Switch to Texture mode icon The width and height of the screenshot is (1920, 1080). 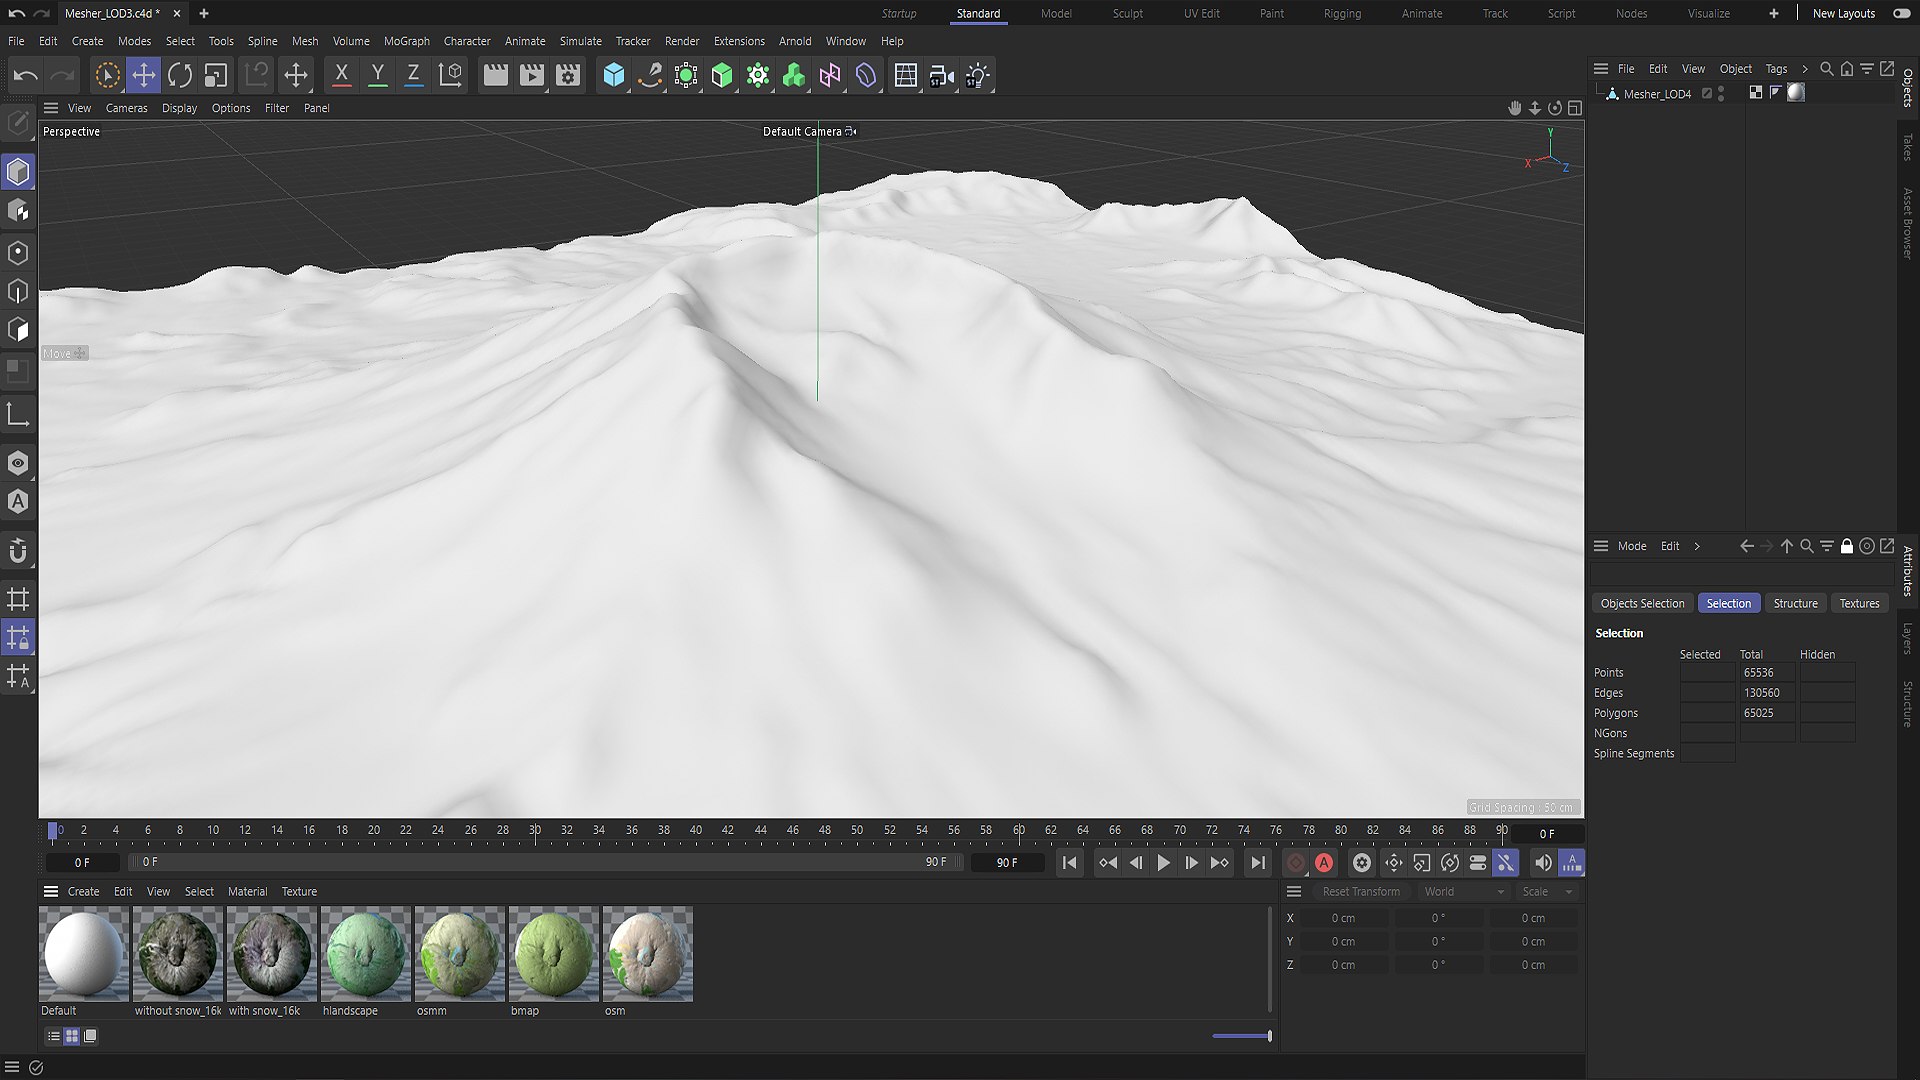coord(18,211)
